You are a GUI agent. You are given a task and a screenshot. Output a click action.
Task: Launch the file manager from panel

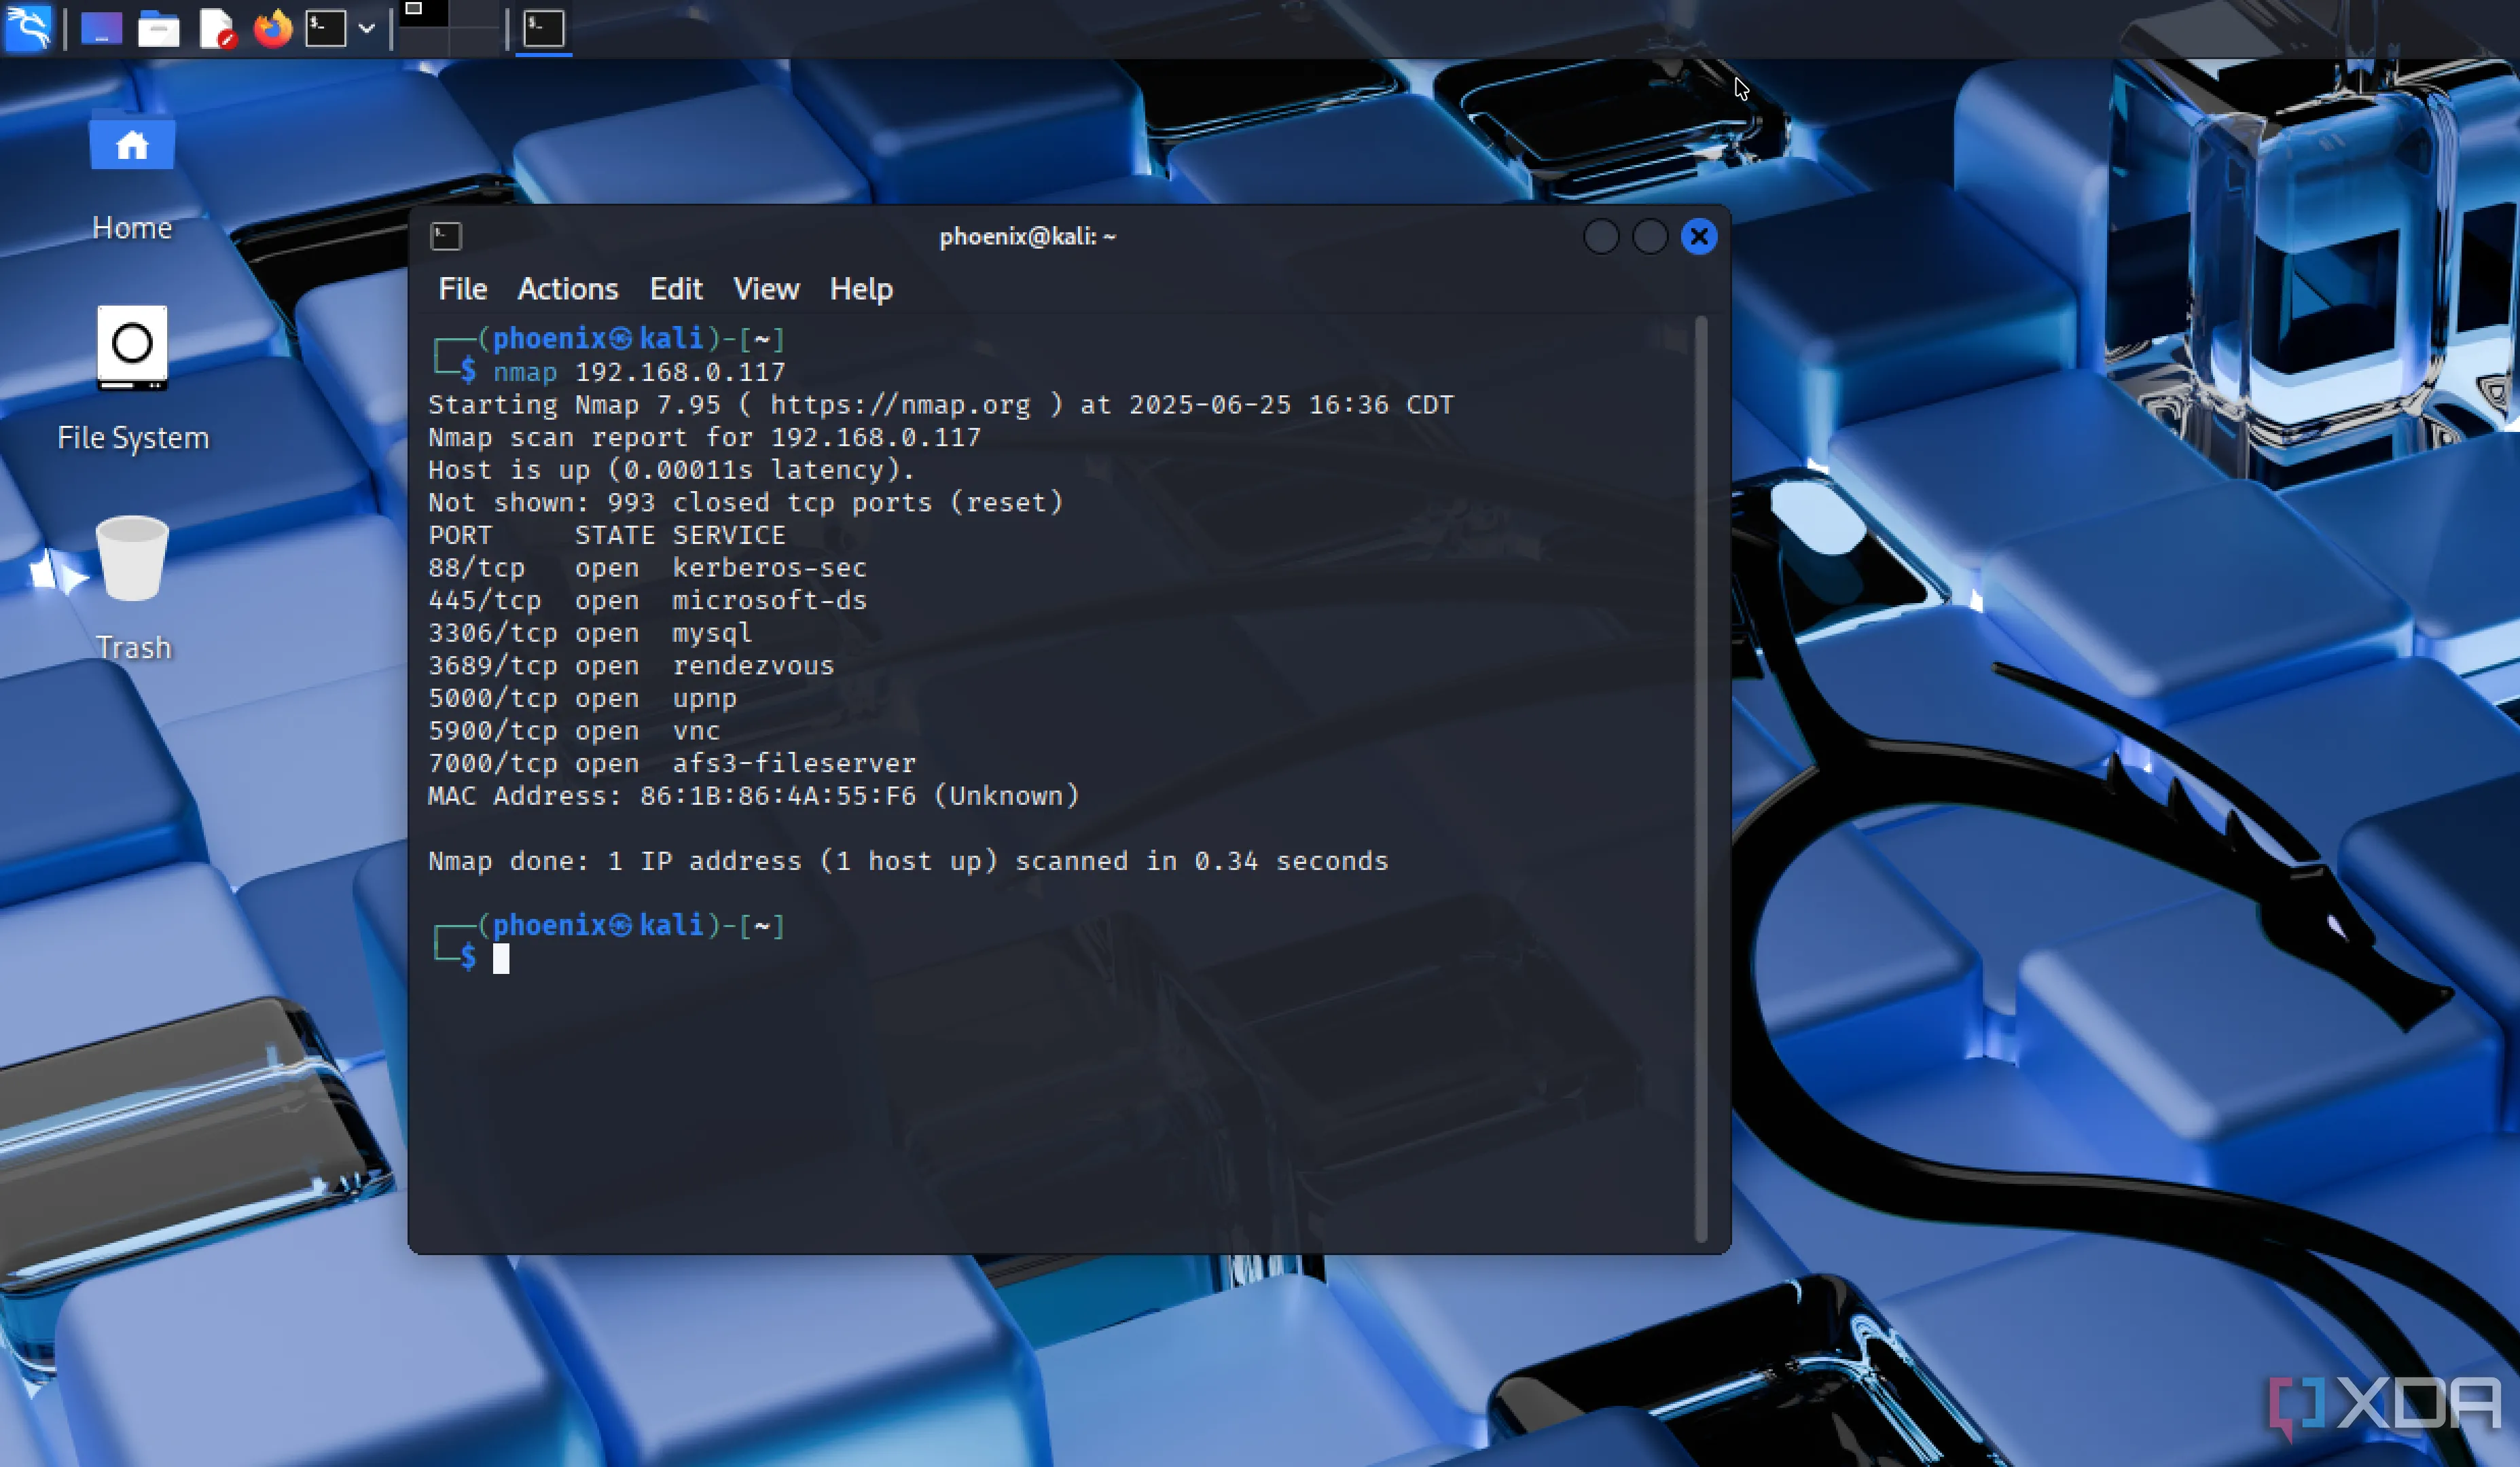pyautogui.click(x=158, y=28)
